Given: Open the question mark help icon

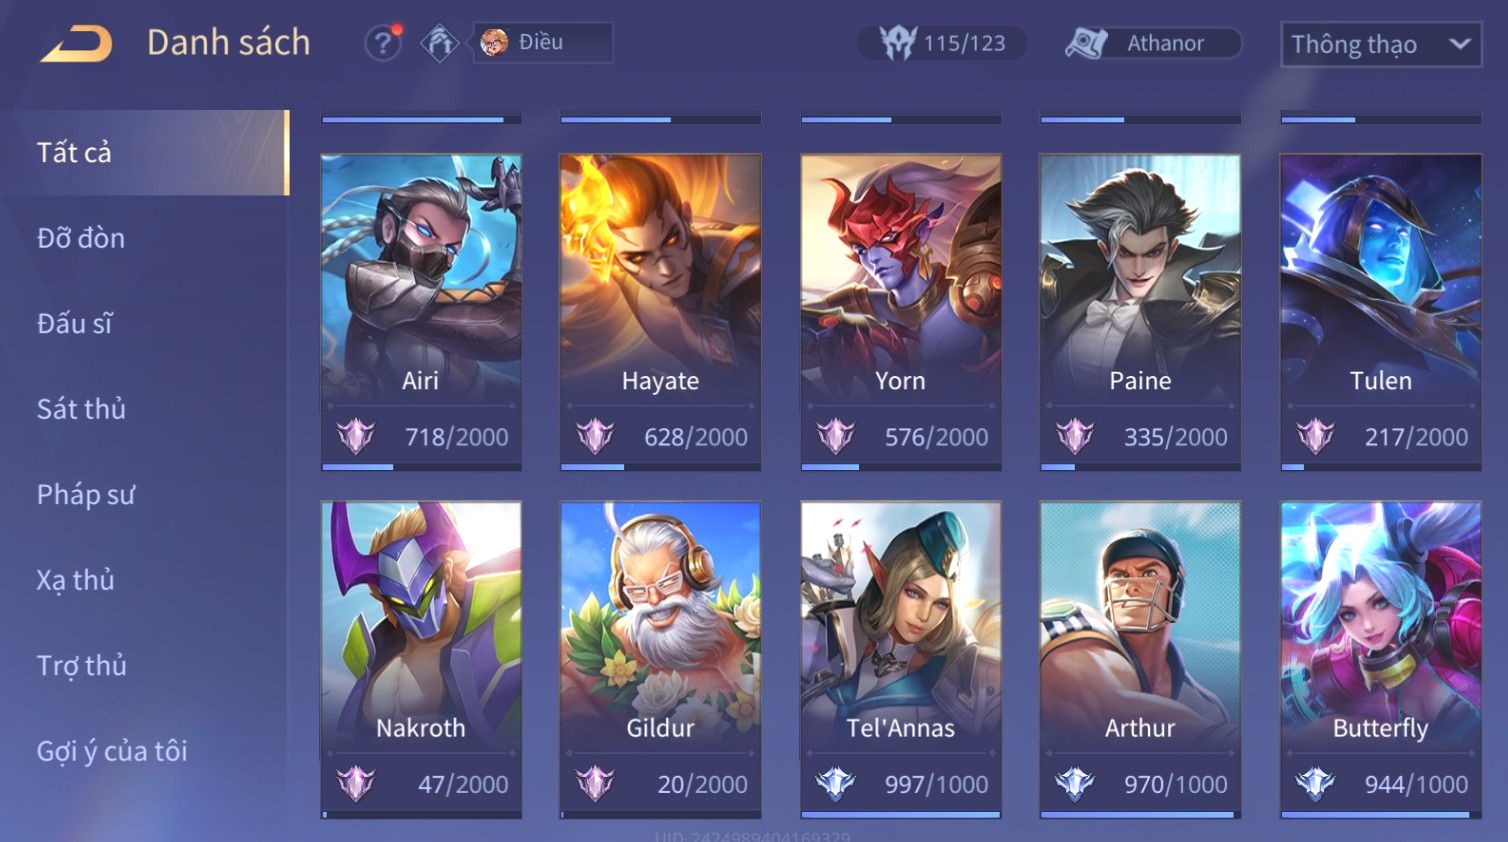Looking at the screenshot, I should (383, 43).
